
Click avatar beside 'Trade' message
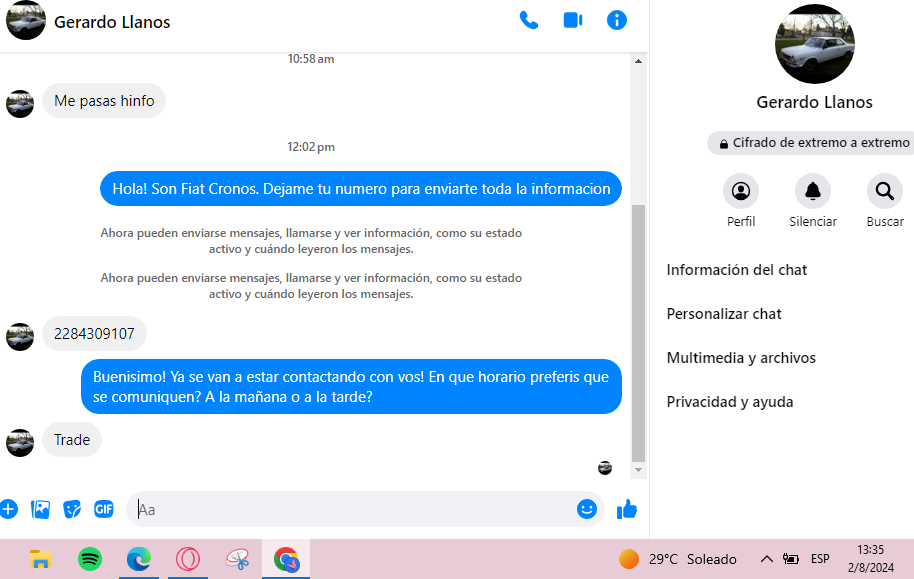[20, 443]
